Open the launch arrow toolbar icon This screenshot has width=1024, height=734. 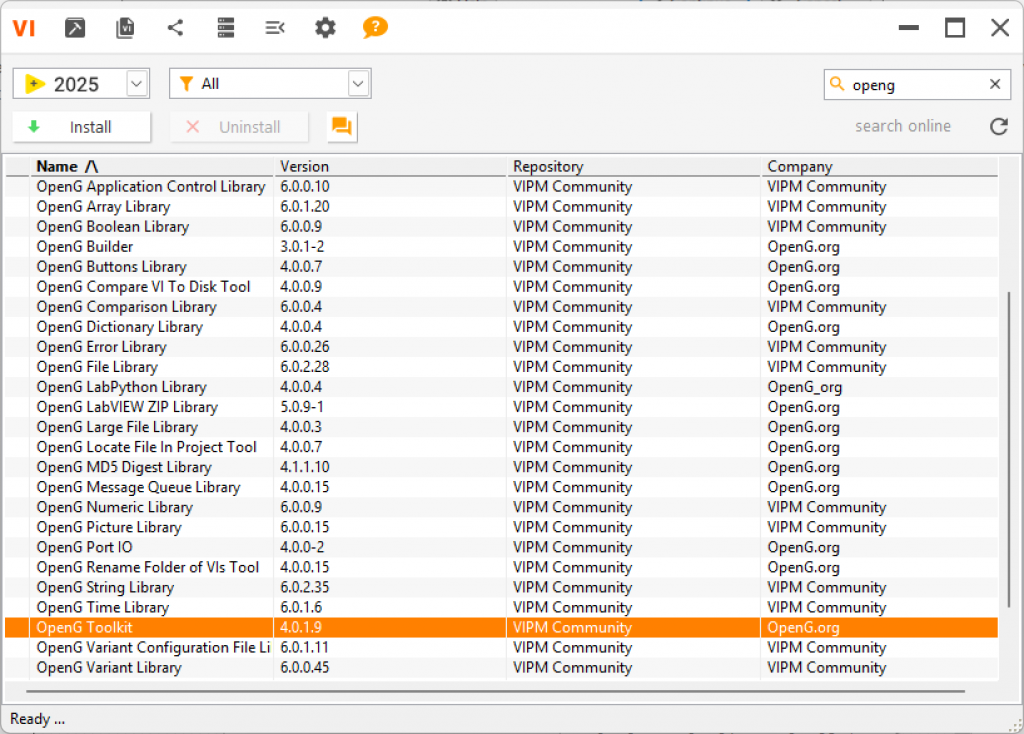74,28
